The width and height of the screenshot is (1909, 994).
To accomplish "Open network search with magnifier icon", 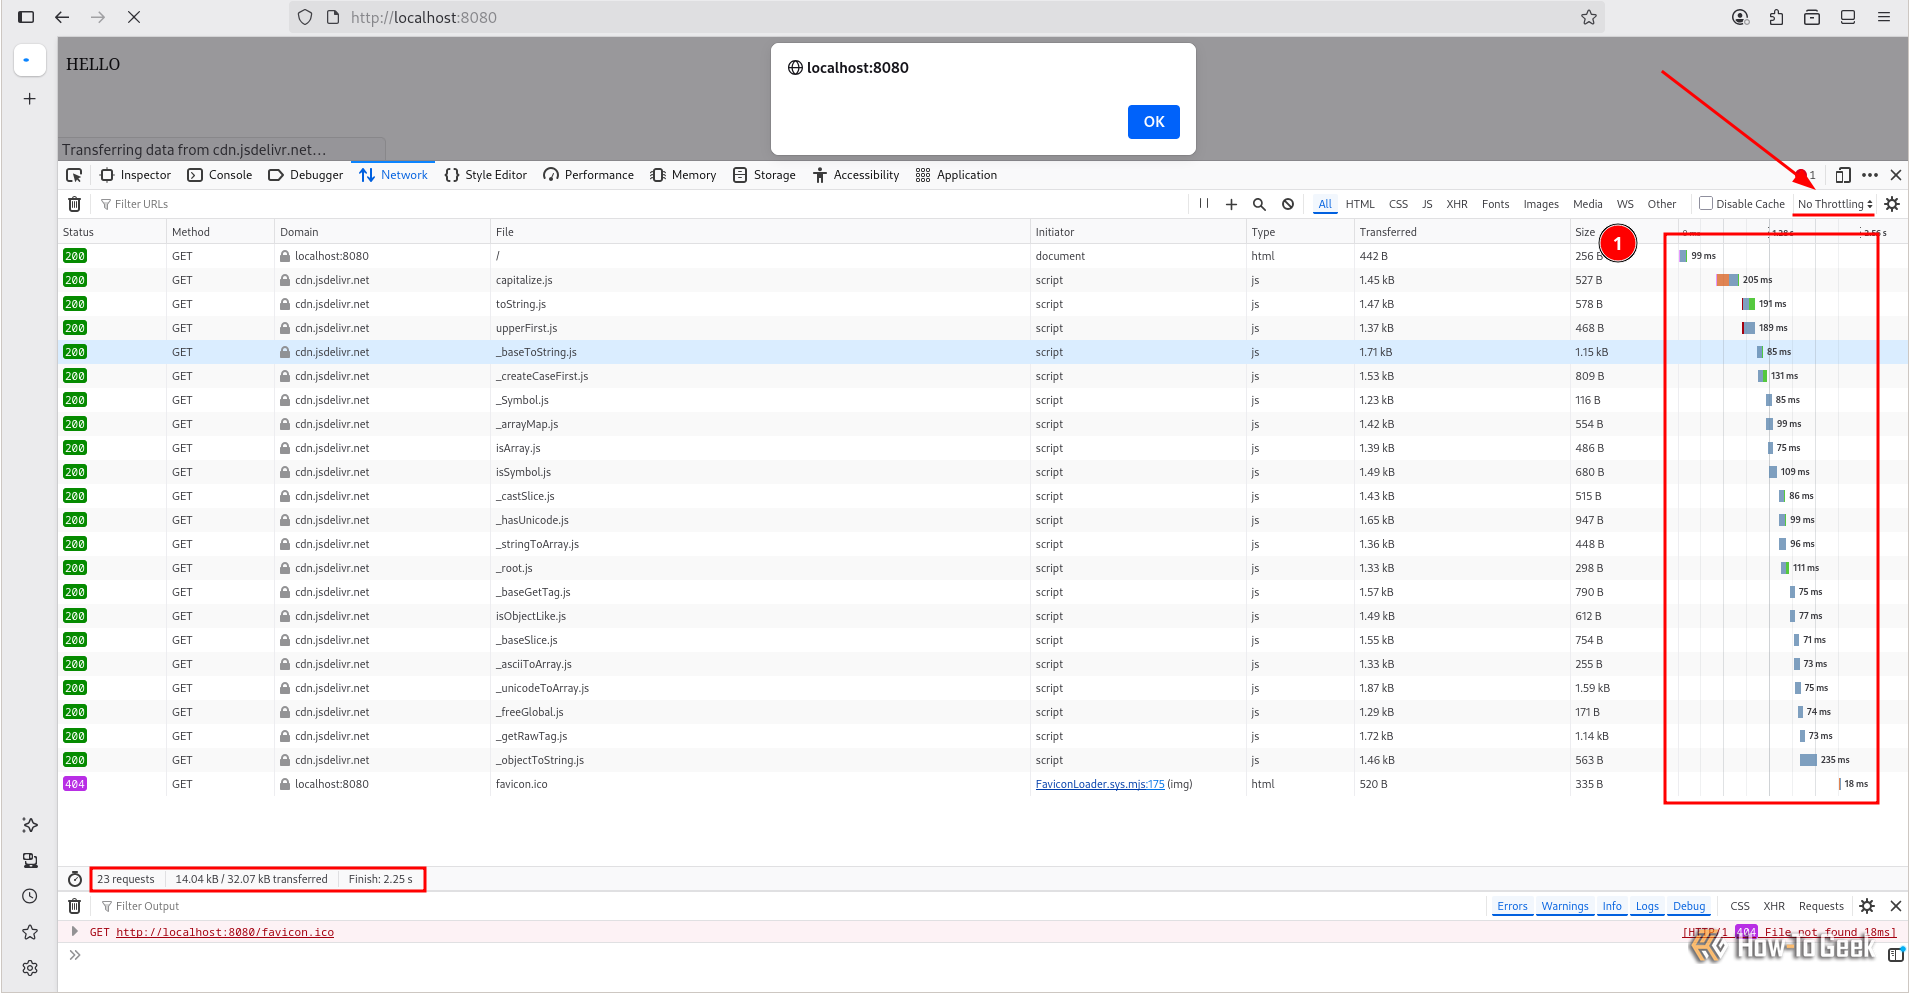I will point(1260,204).
